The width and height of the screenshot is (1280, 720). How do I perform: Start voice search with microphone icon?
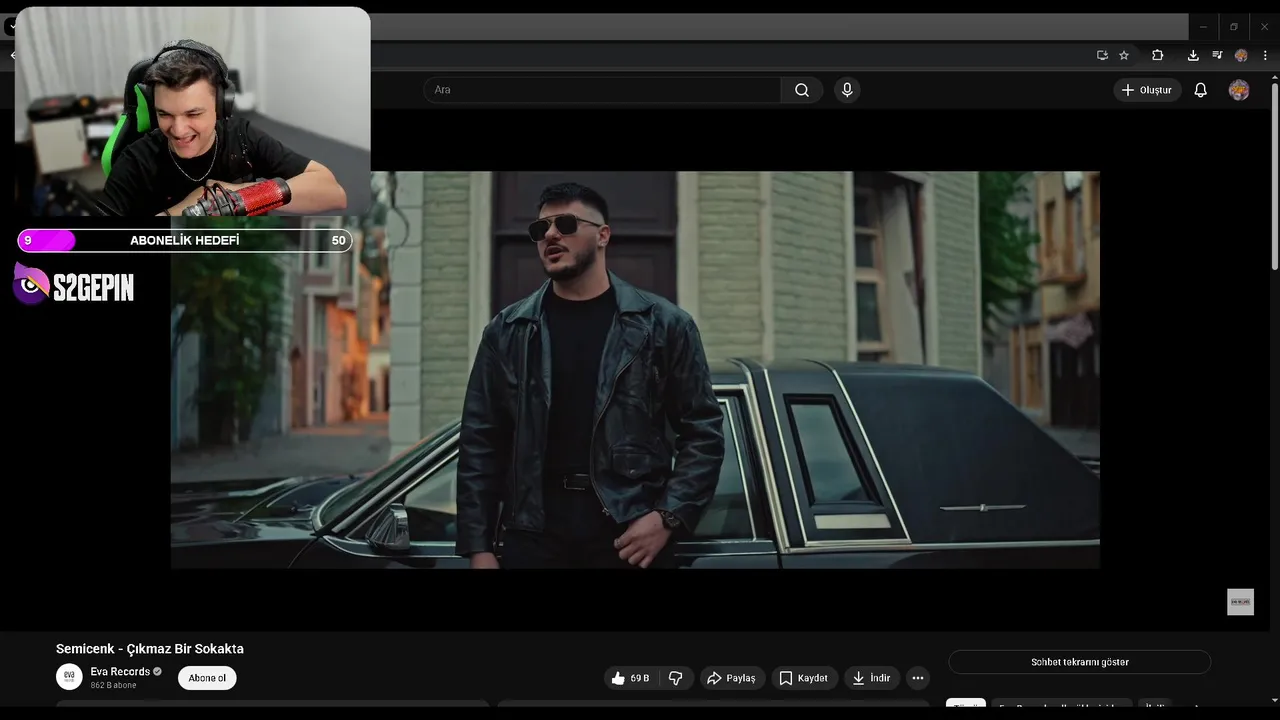pyautogui.click(x=847, y=90)
